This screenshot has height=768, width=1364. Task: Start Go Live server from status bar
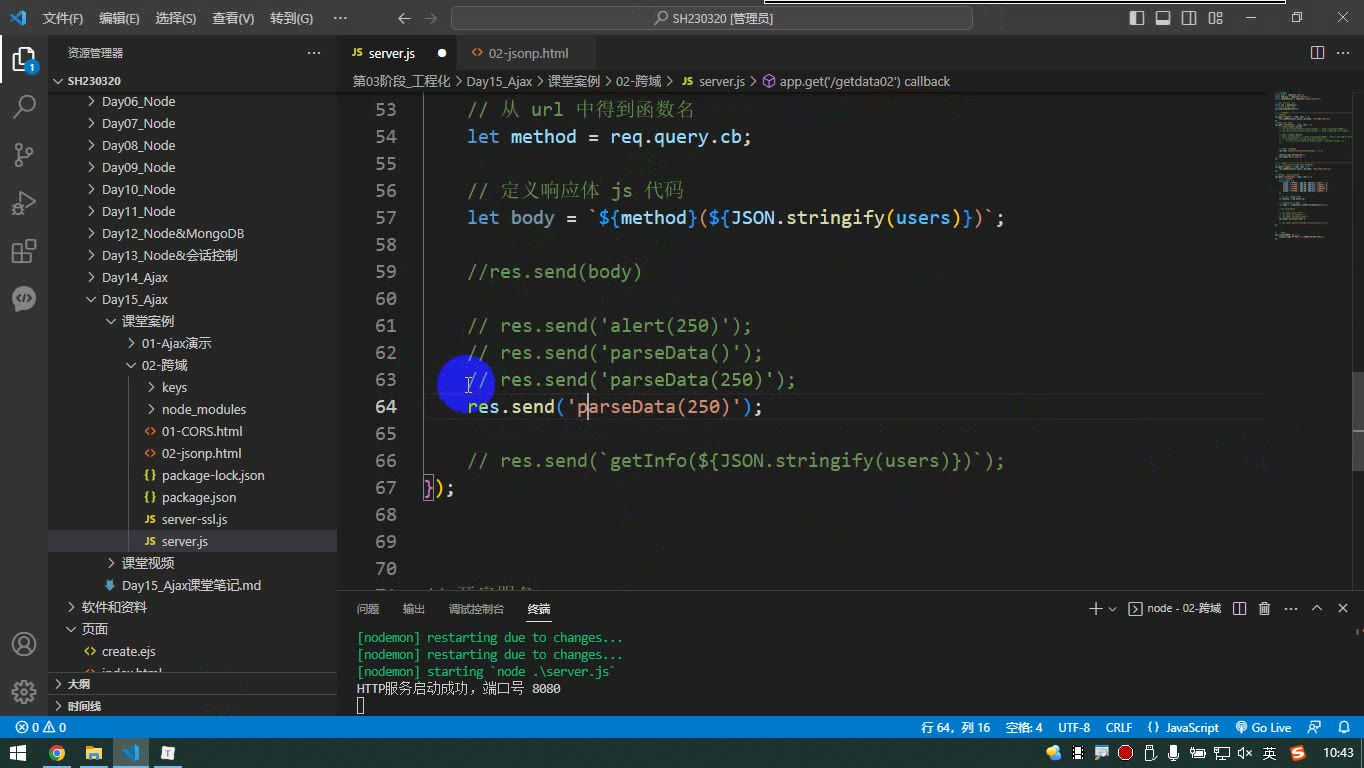tap(1264, 728)
